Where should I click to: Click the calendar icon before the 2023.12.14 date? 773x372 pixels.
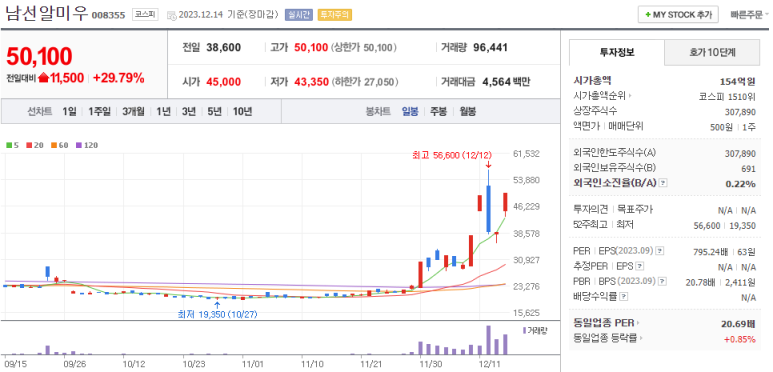click(171, 15)
